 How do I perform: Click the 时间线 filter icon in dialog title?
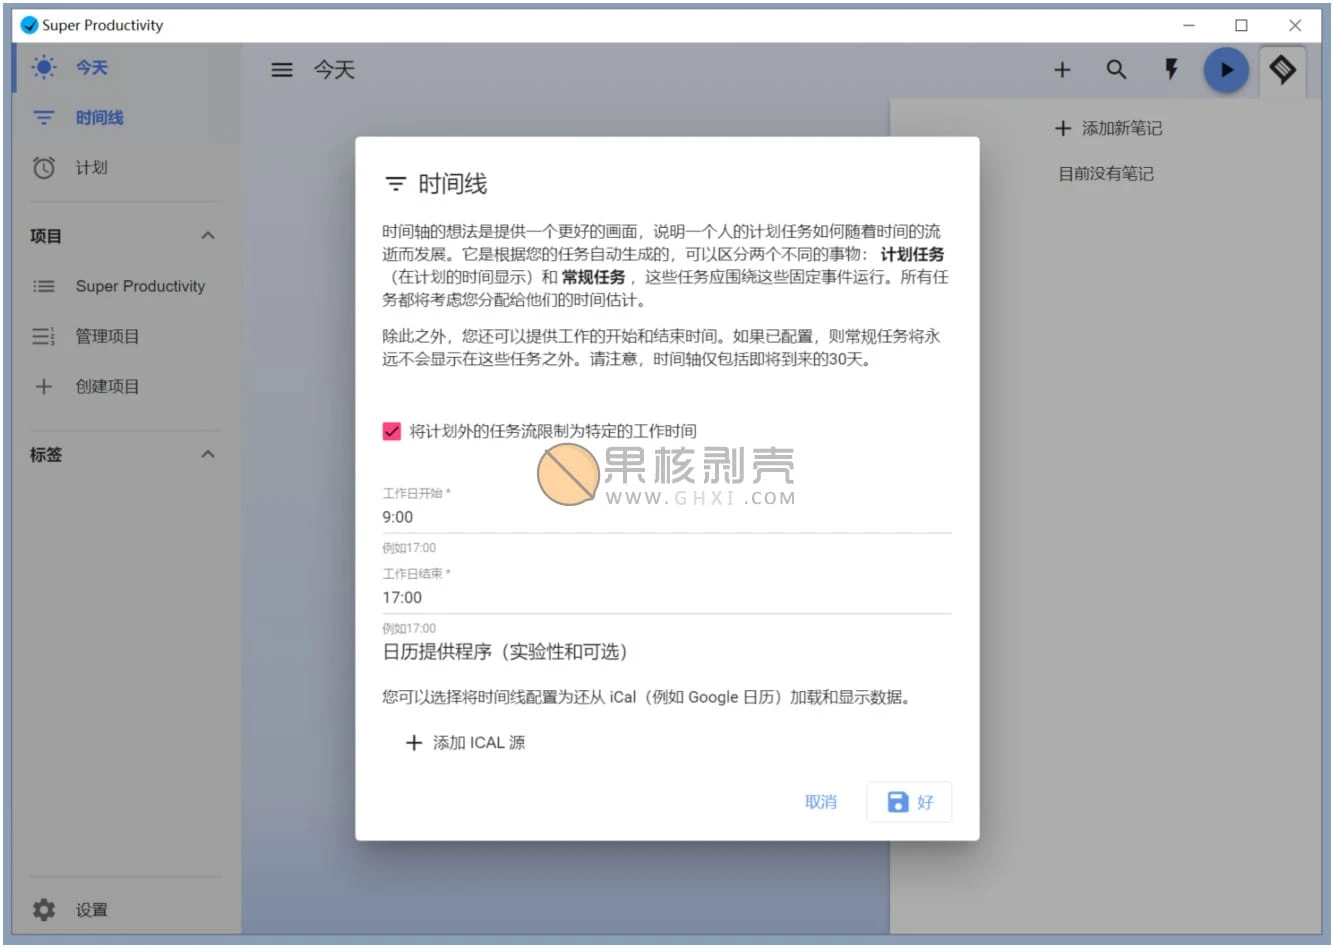[x=395, y=184]
